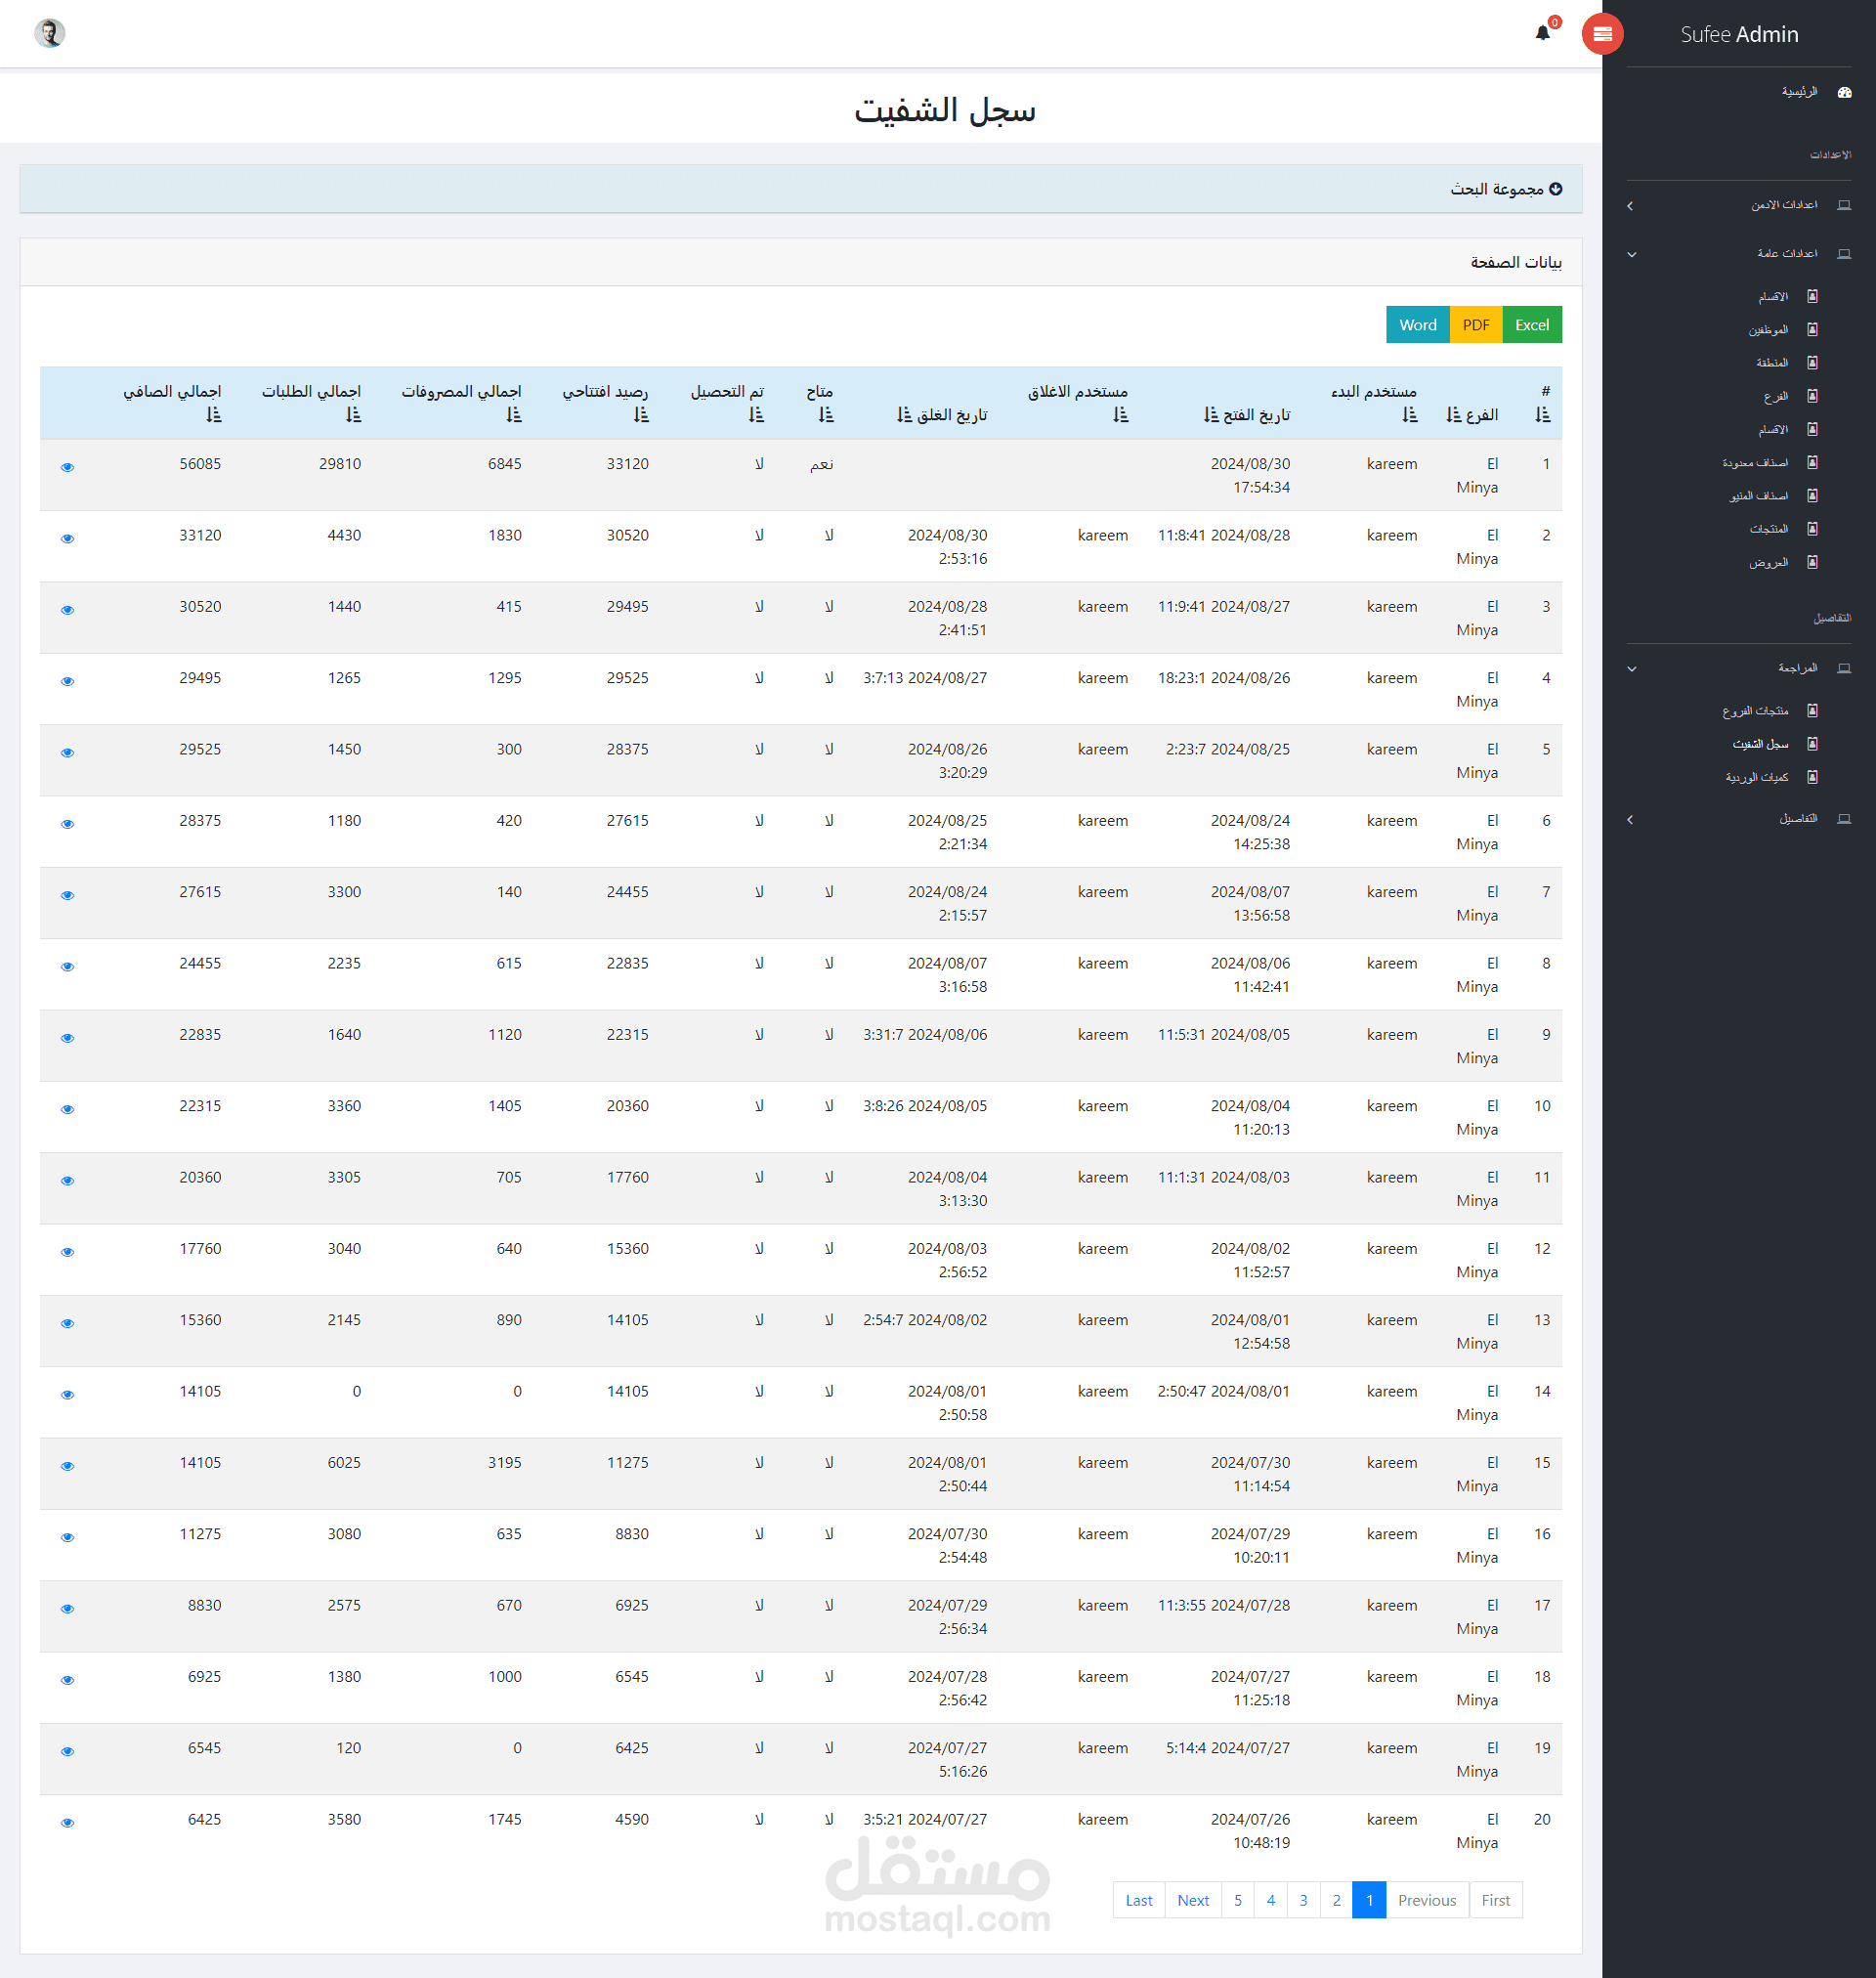
Task: View details eye icon for row 20
Action: (x=68, y=1823)
